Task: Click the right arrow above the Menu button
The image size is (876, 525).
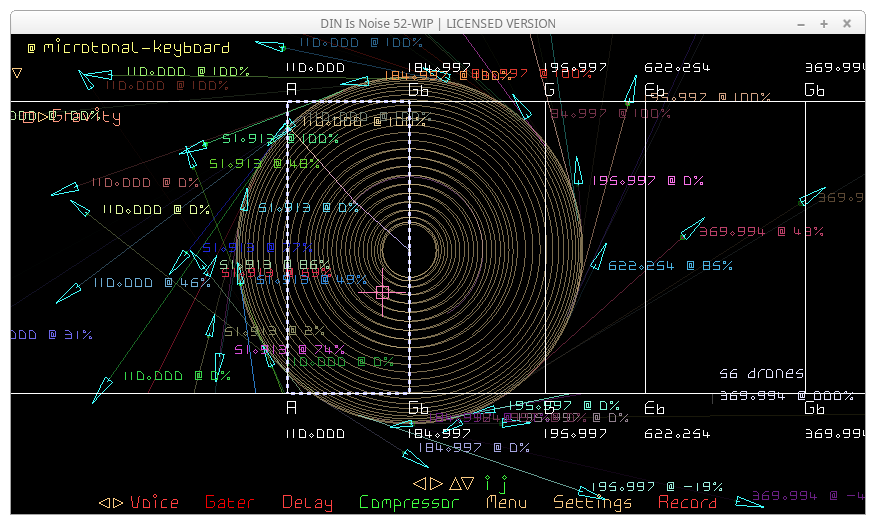Action: point(435,483)
